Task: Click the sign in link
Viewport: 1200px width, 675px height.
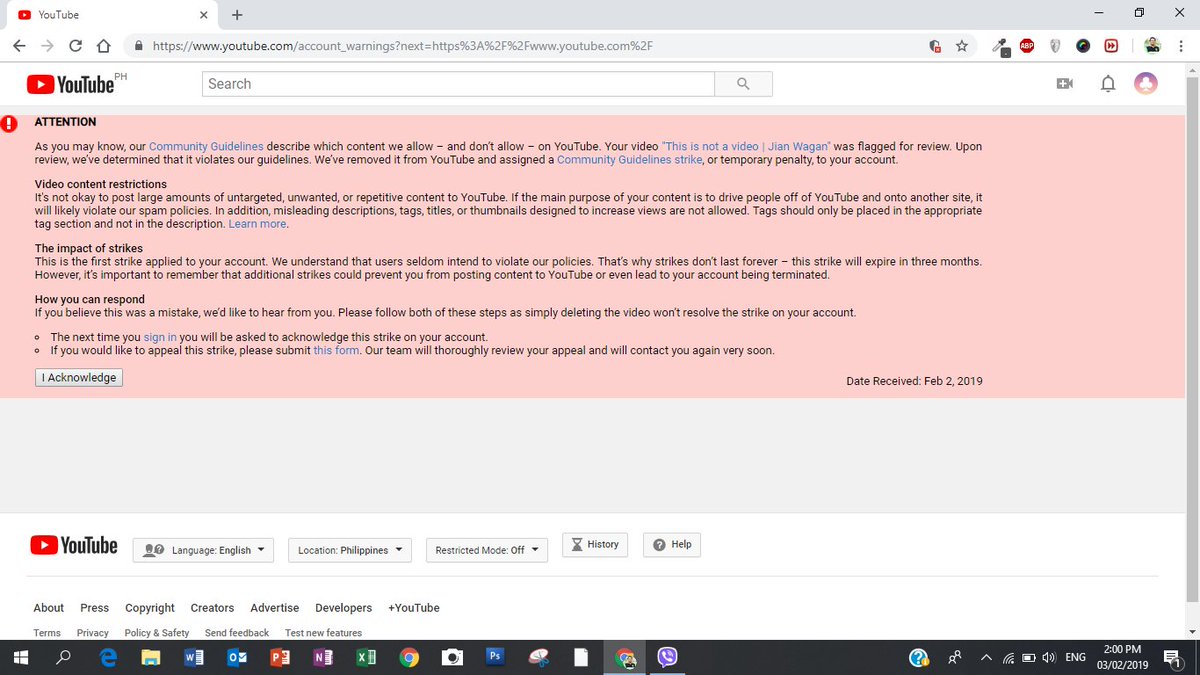Action: [x=160, y=338]
